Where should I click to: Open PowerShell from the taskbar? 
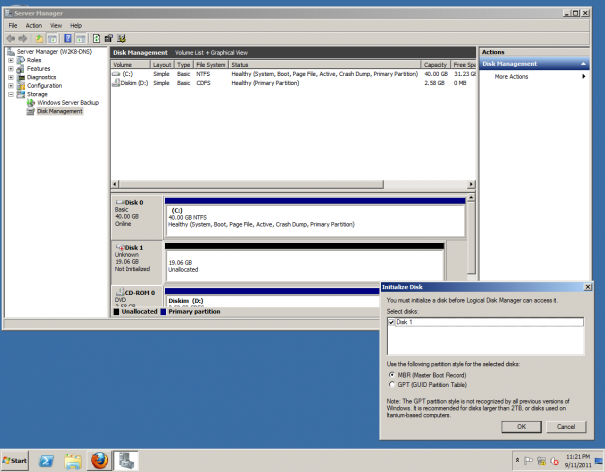46,461
